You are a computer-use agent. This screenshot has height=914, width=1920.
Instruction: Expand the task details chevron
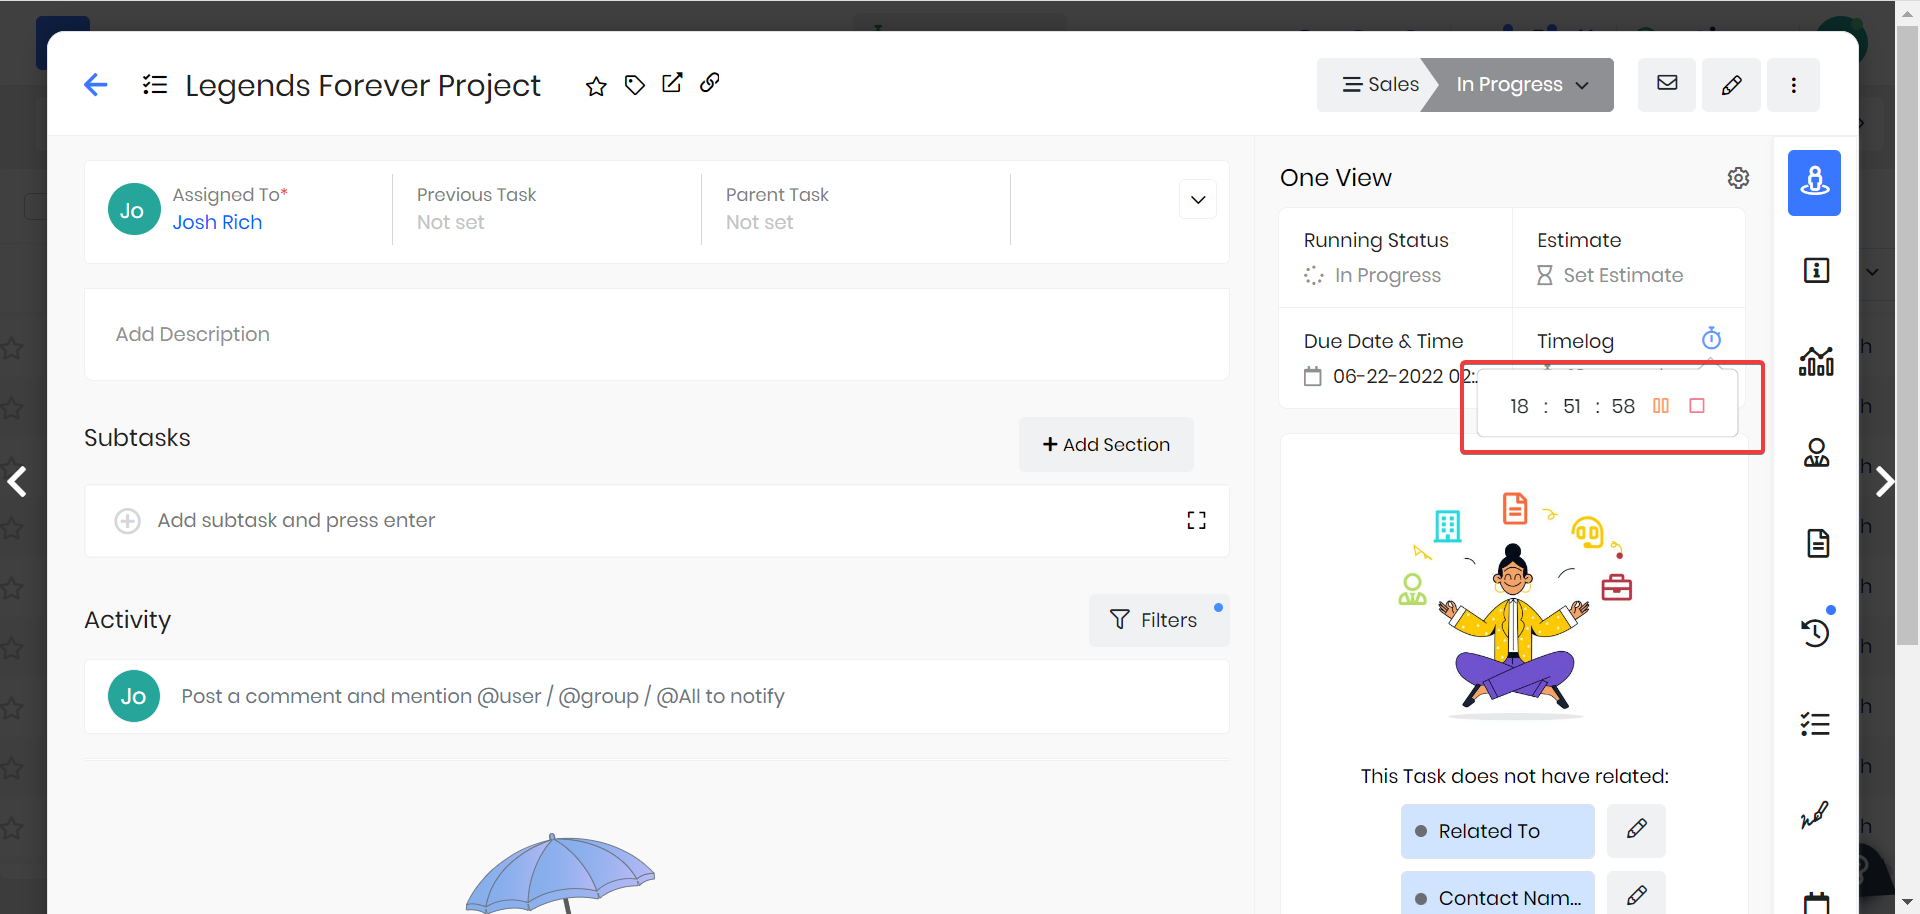point(1197,200)
